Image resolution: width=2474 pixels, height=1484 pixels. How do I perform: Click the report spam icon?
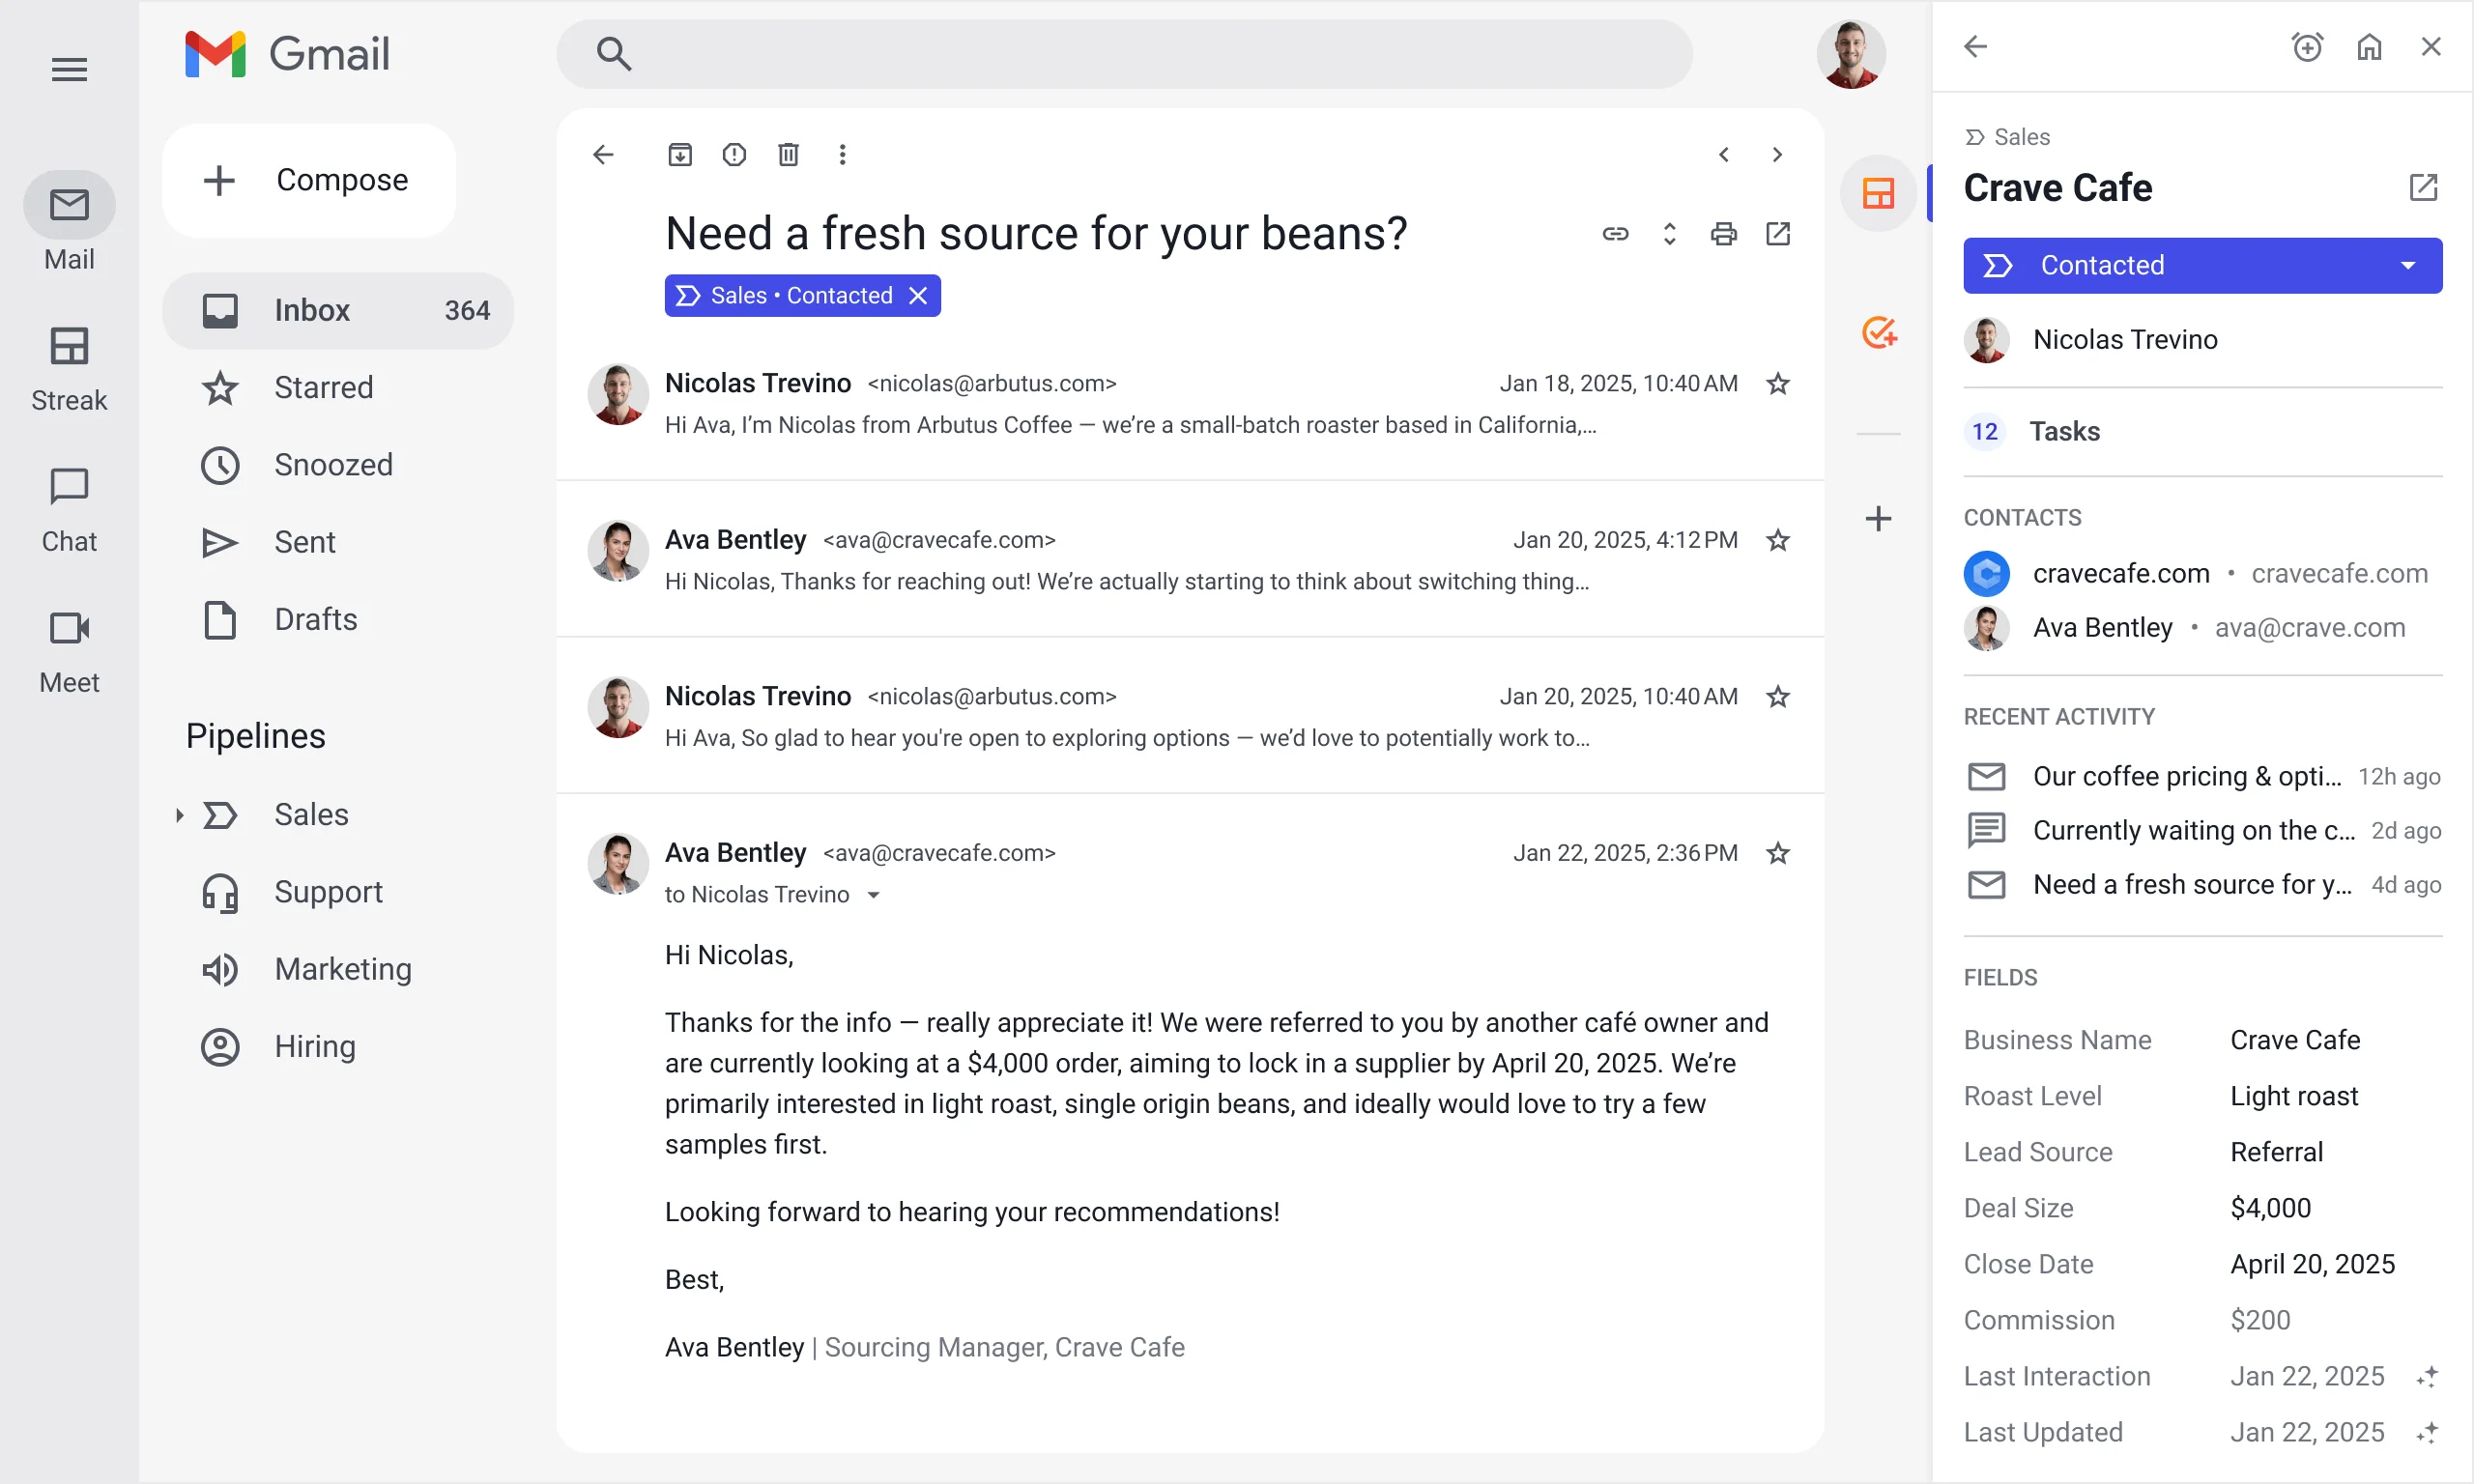(734, 154)
